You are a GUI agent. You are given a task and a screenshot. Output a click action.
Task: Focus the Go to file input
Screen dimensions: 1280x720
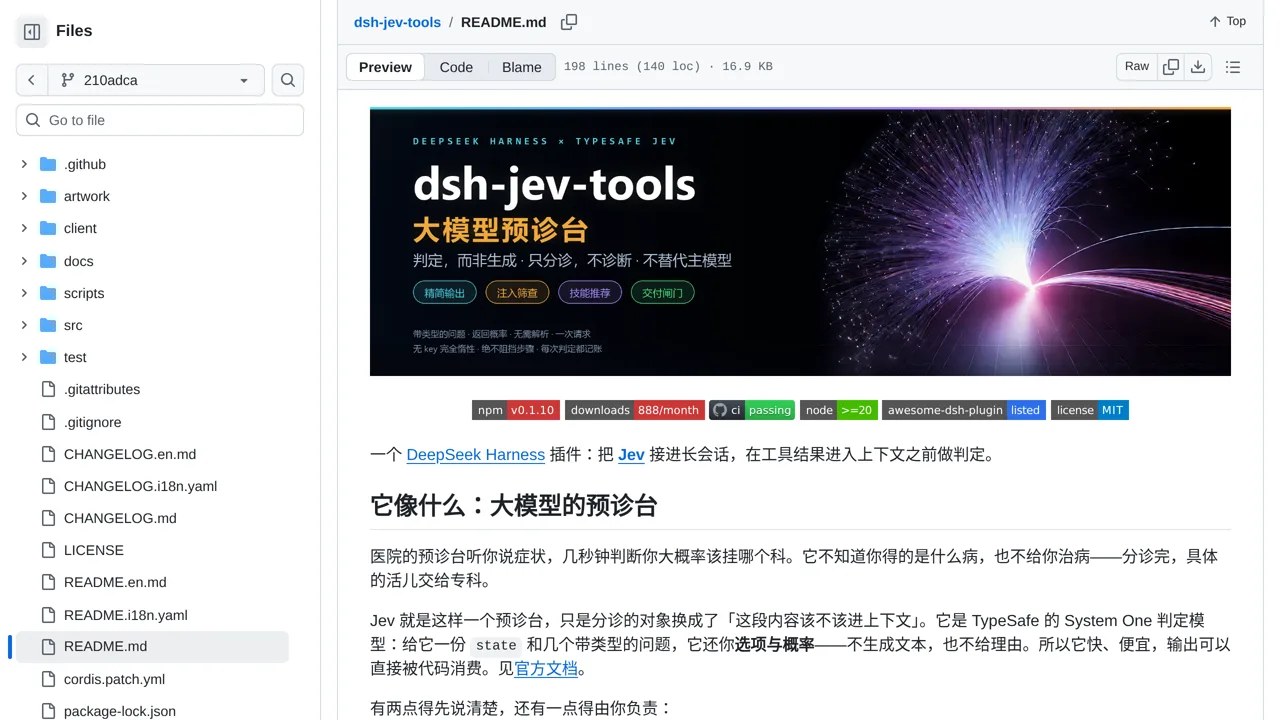coord(160,120)
